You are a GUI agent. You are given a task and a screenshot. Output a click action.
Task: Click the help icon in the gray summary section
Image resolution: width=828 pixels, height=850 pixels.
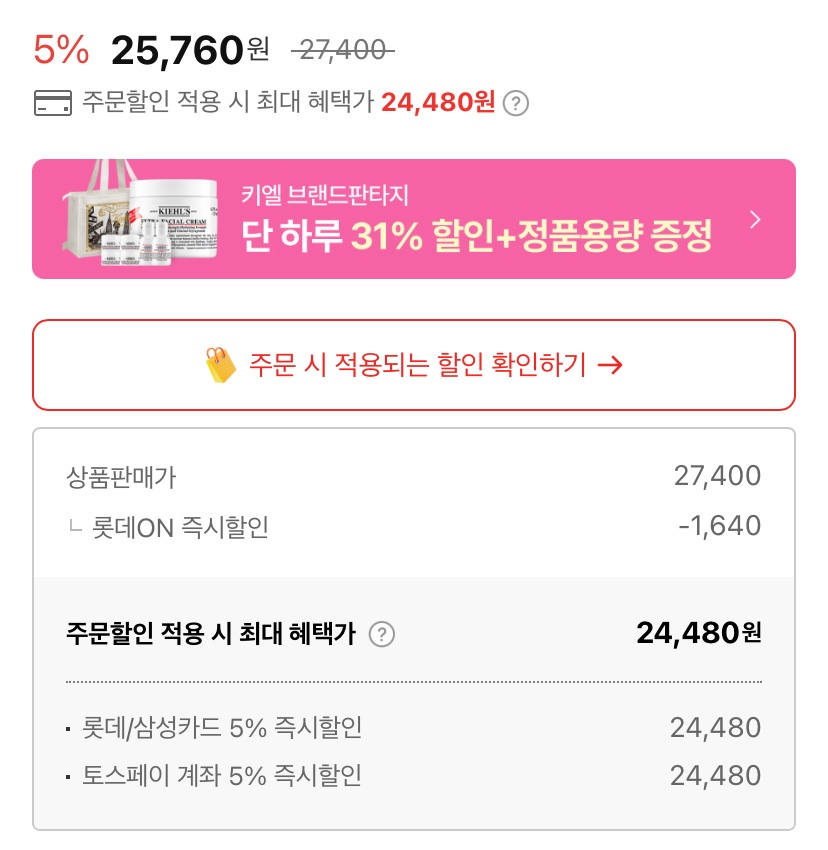(x=382, y=634)
